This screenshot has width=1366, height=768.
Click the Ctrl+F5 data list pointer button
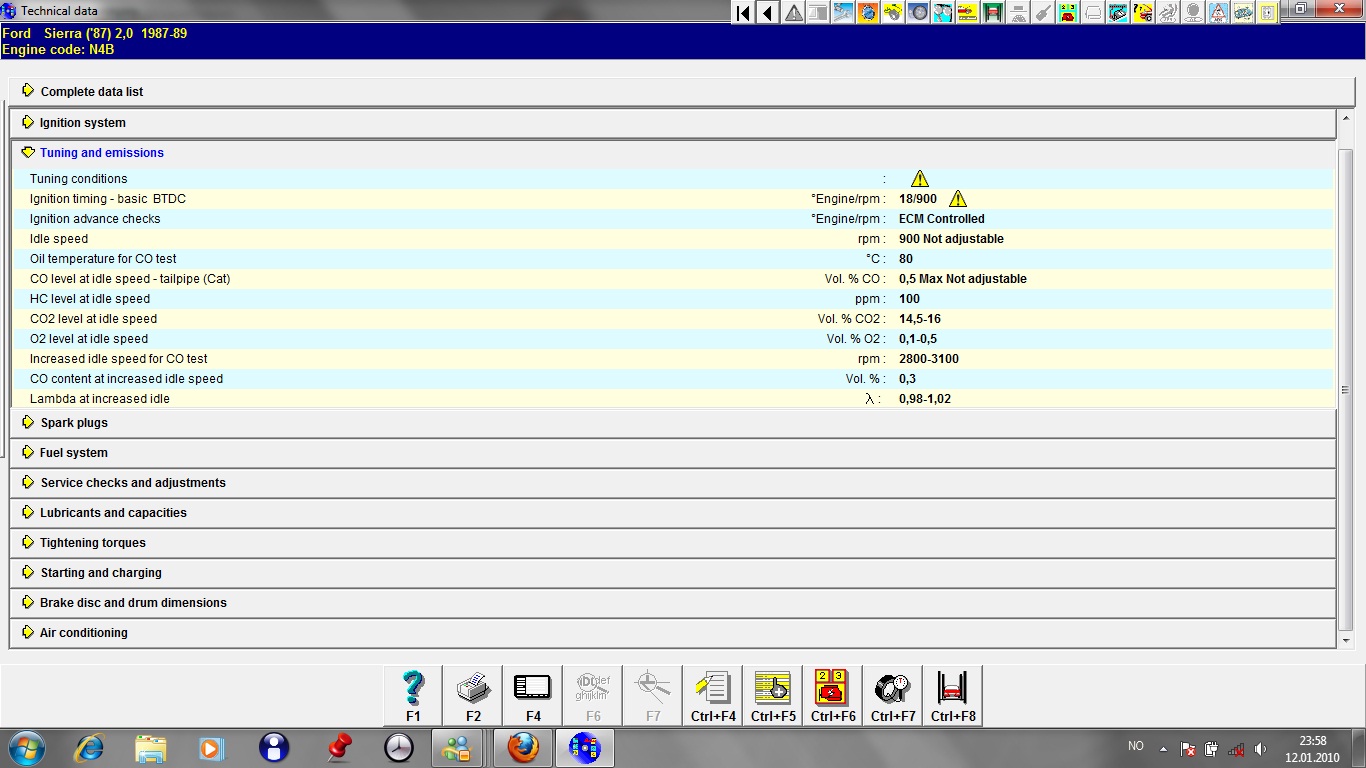point(773,695)
